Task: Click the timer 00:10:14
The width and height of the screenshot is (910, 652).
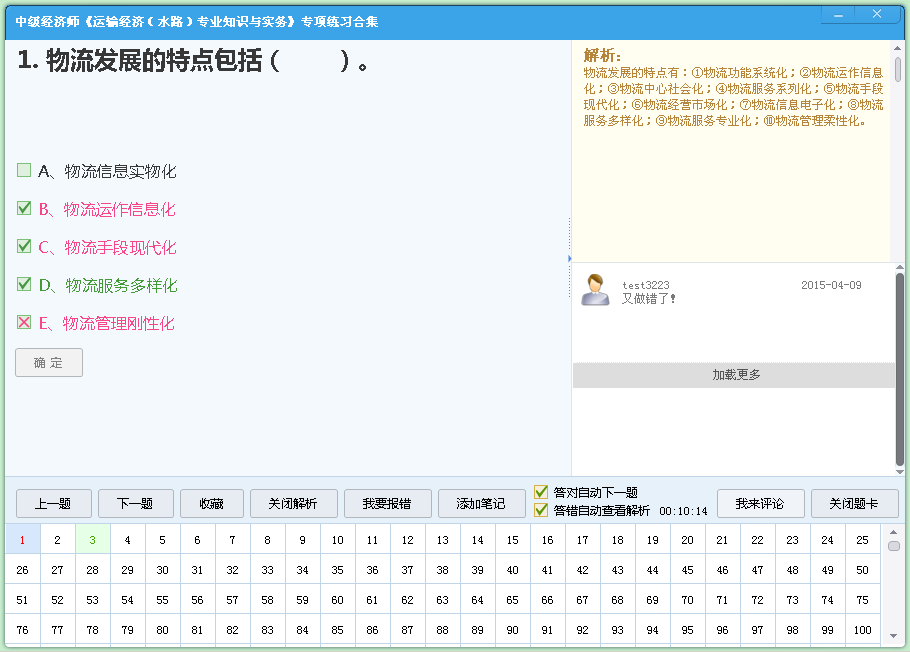Action: pos(684,511)
